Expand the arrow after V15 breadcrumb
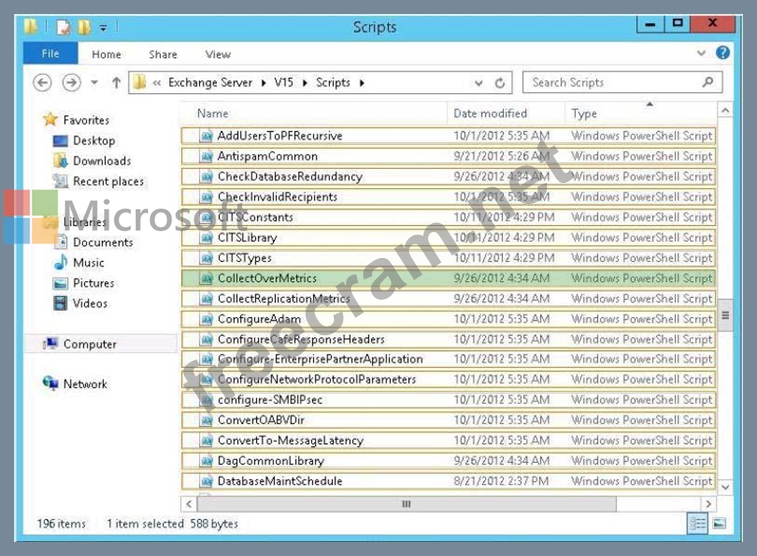 tap(305, 83)
